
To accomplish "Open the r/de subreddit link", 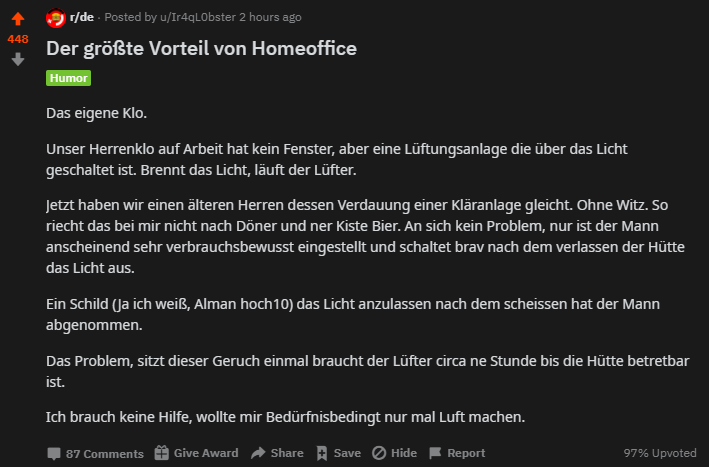I will [82, 19].
